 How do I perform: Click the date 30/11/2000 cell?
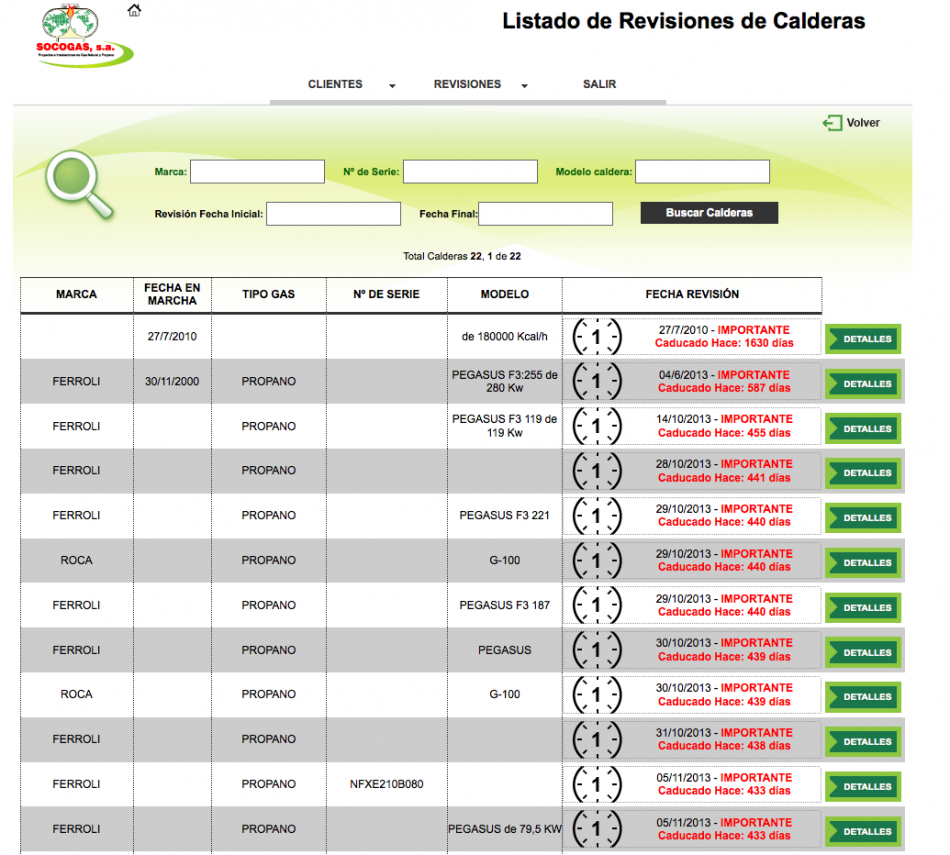click(x=172, y=381)
